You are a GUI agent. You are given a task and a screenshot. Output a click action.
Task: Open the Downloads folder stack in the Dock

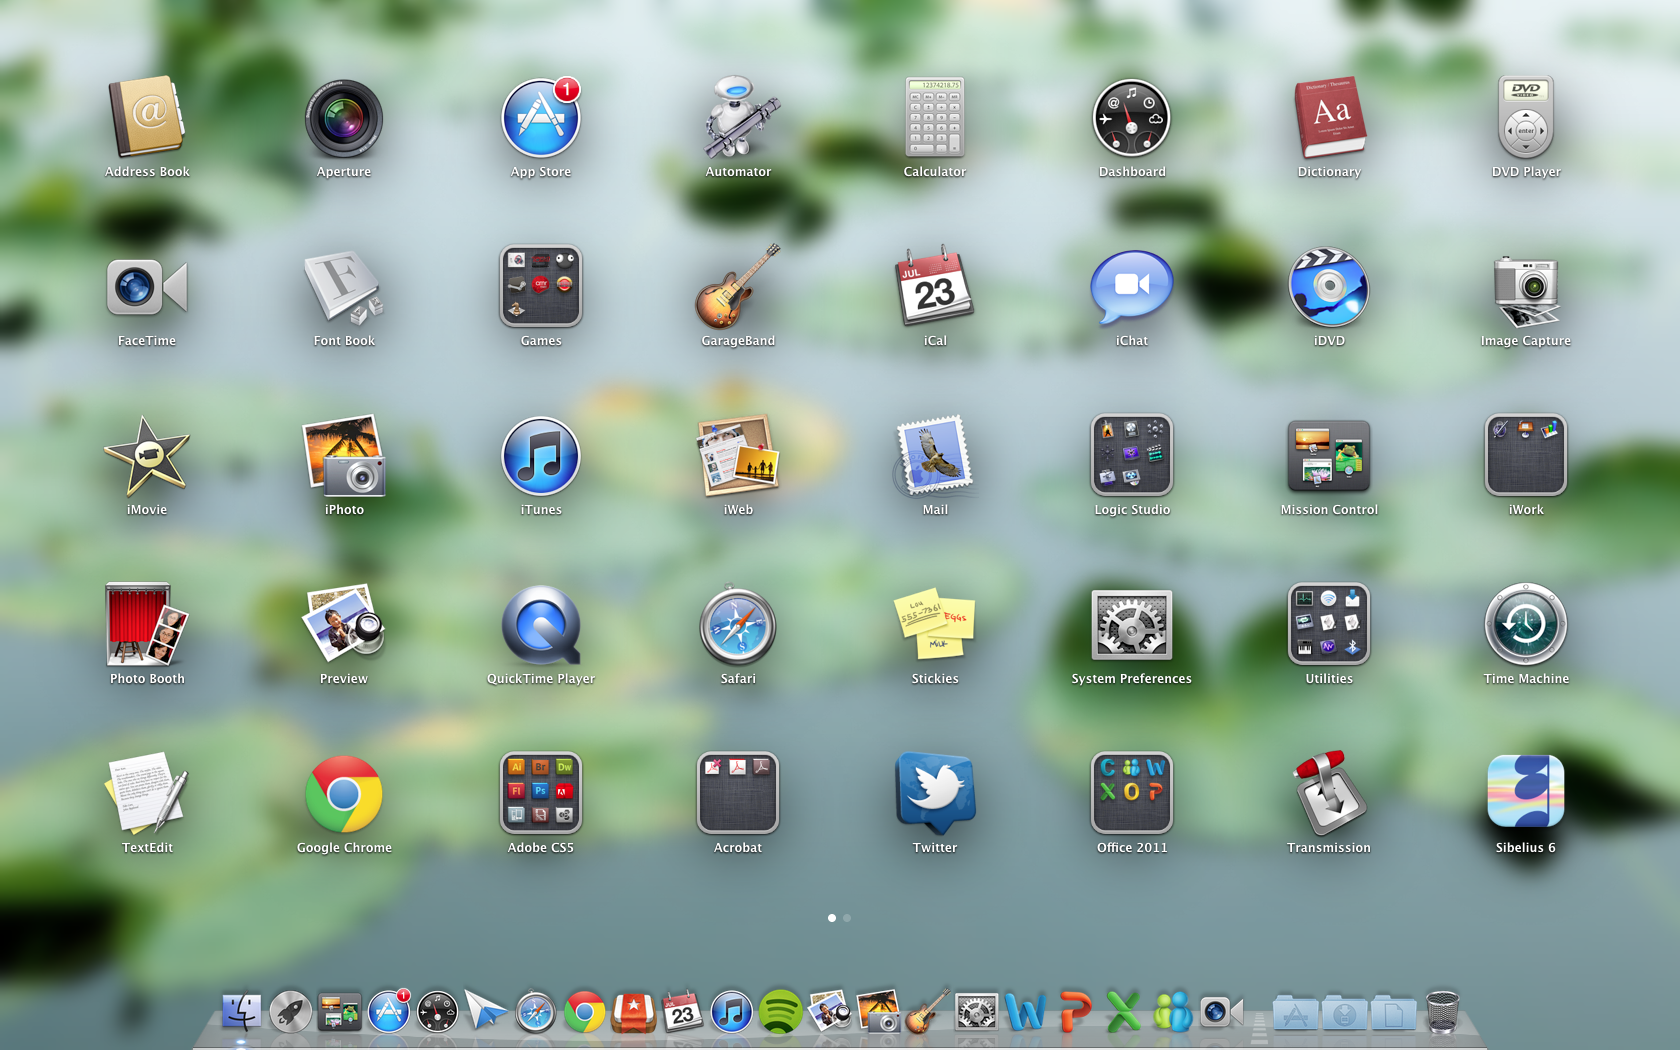[x=1345, y=1014]
